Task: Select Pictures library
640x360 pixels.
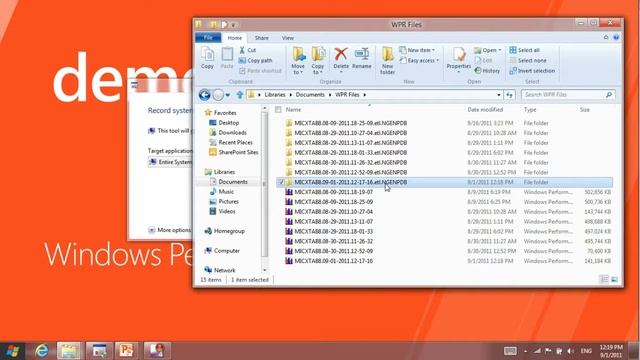Action: click(224, 201)
